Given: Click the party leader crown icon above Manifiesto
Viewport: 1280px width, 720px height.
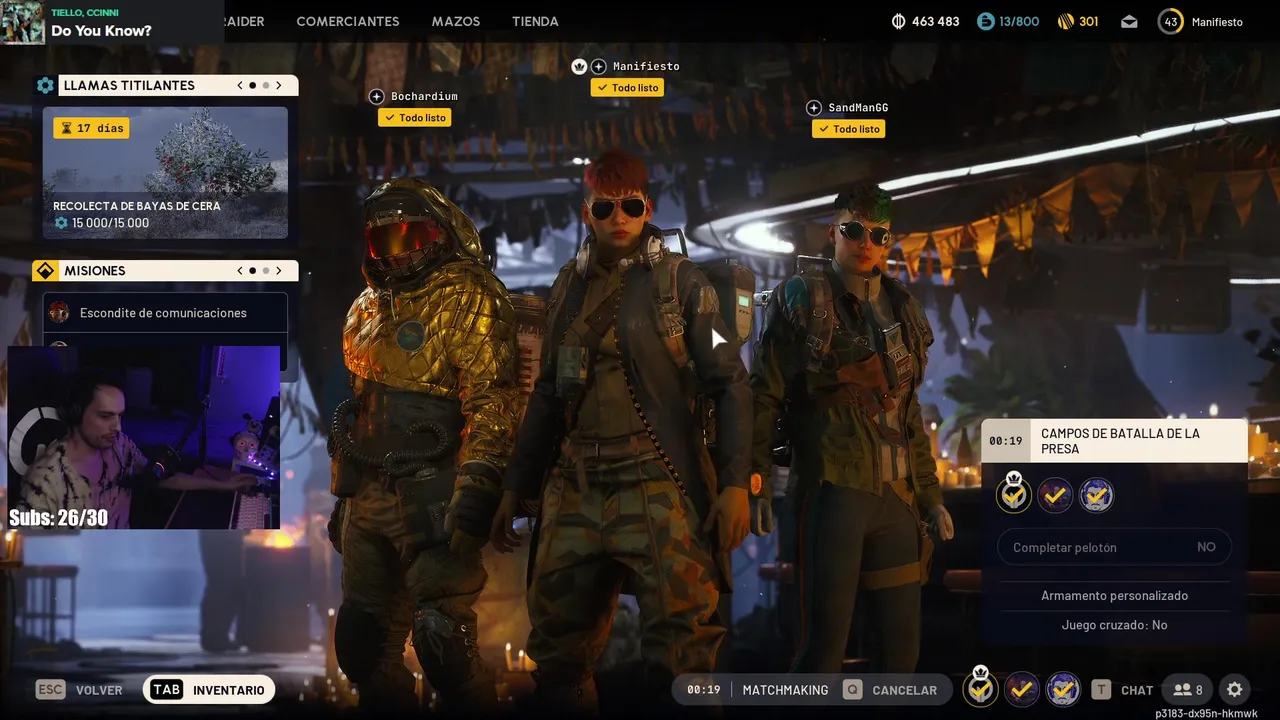Looking at the screenshot, I should pos(579,67).
